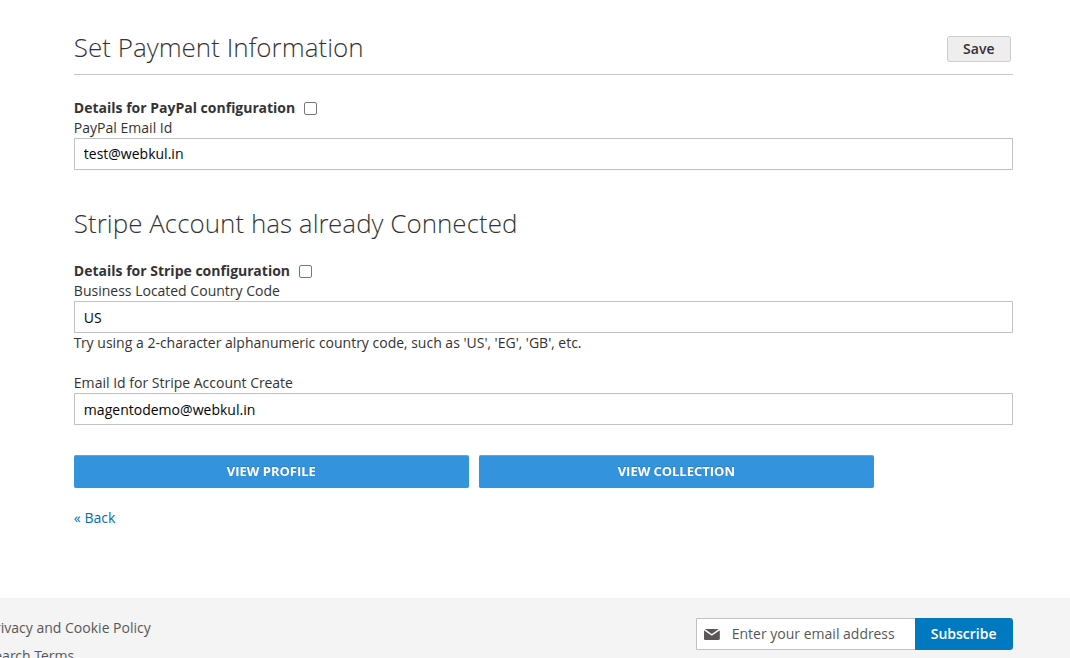This screenshot has width=1070, height=658.
Task: Select magentodemo@webkul.in email text
Action: click(168, 409)
